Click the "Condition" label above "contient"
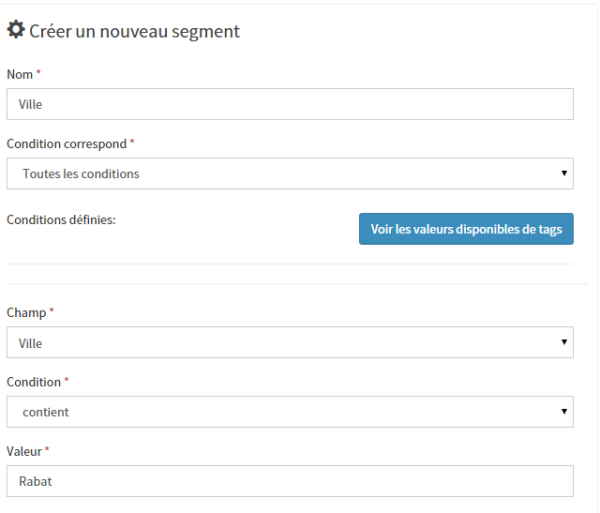600x513 pixels. [34, 382]
